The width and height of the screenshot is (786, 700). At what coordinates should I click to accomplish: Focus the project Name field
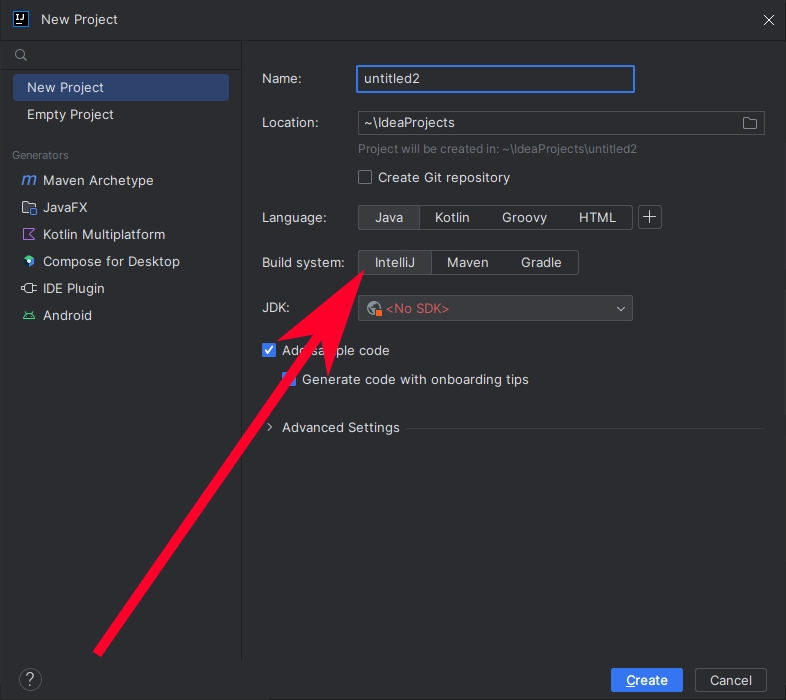495,79
